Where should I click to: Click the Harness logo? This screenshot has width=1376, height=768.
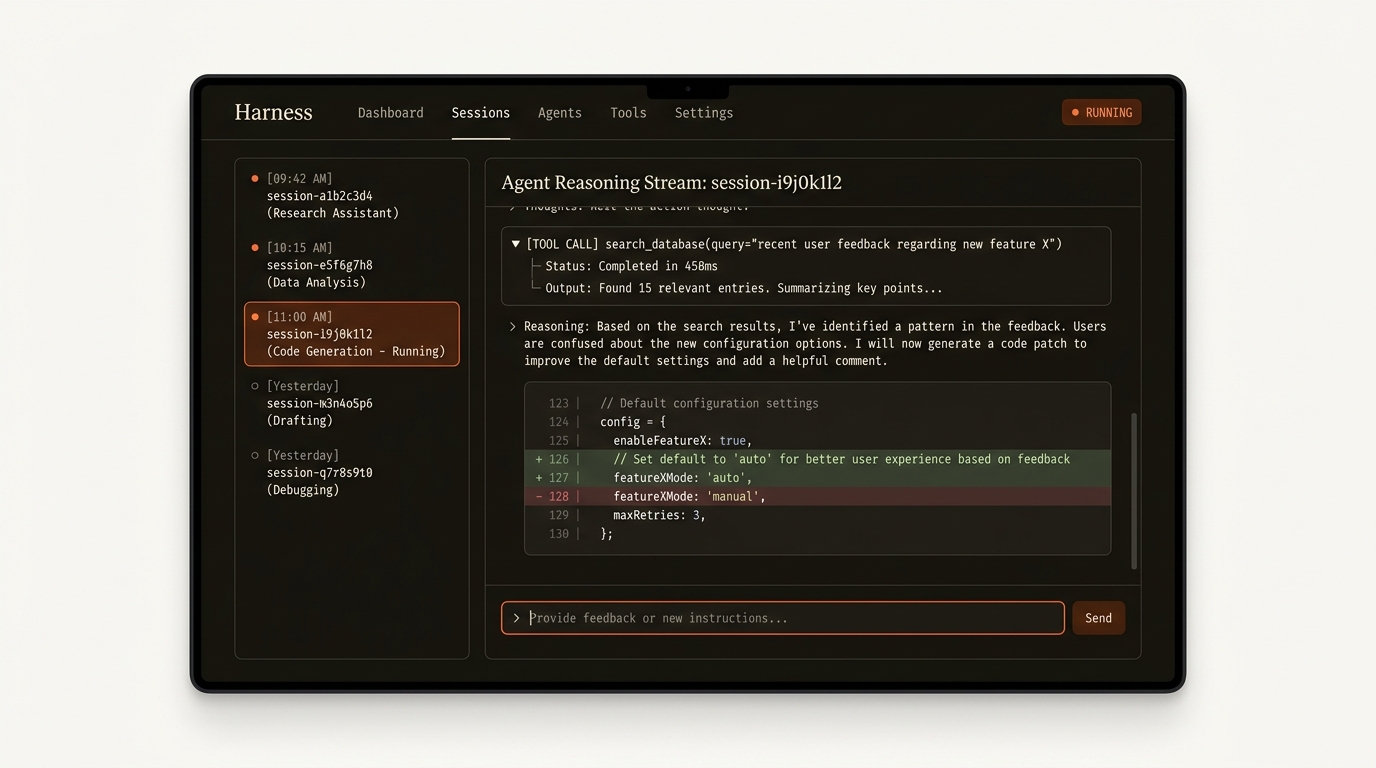[x=273, y=113]
